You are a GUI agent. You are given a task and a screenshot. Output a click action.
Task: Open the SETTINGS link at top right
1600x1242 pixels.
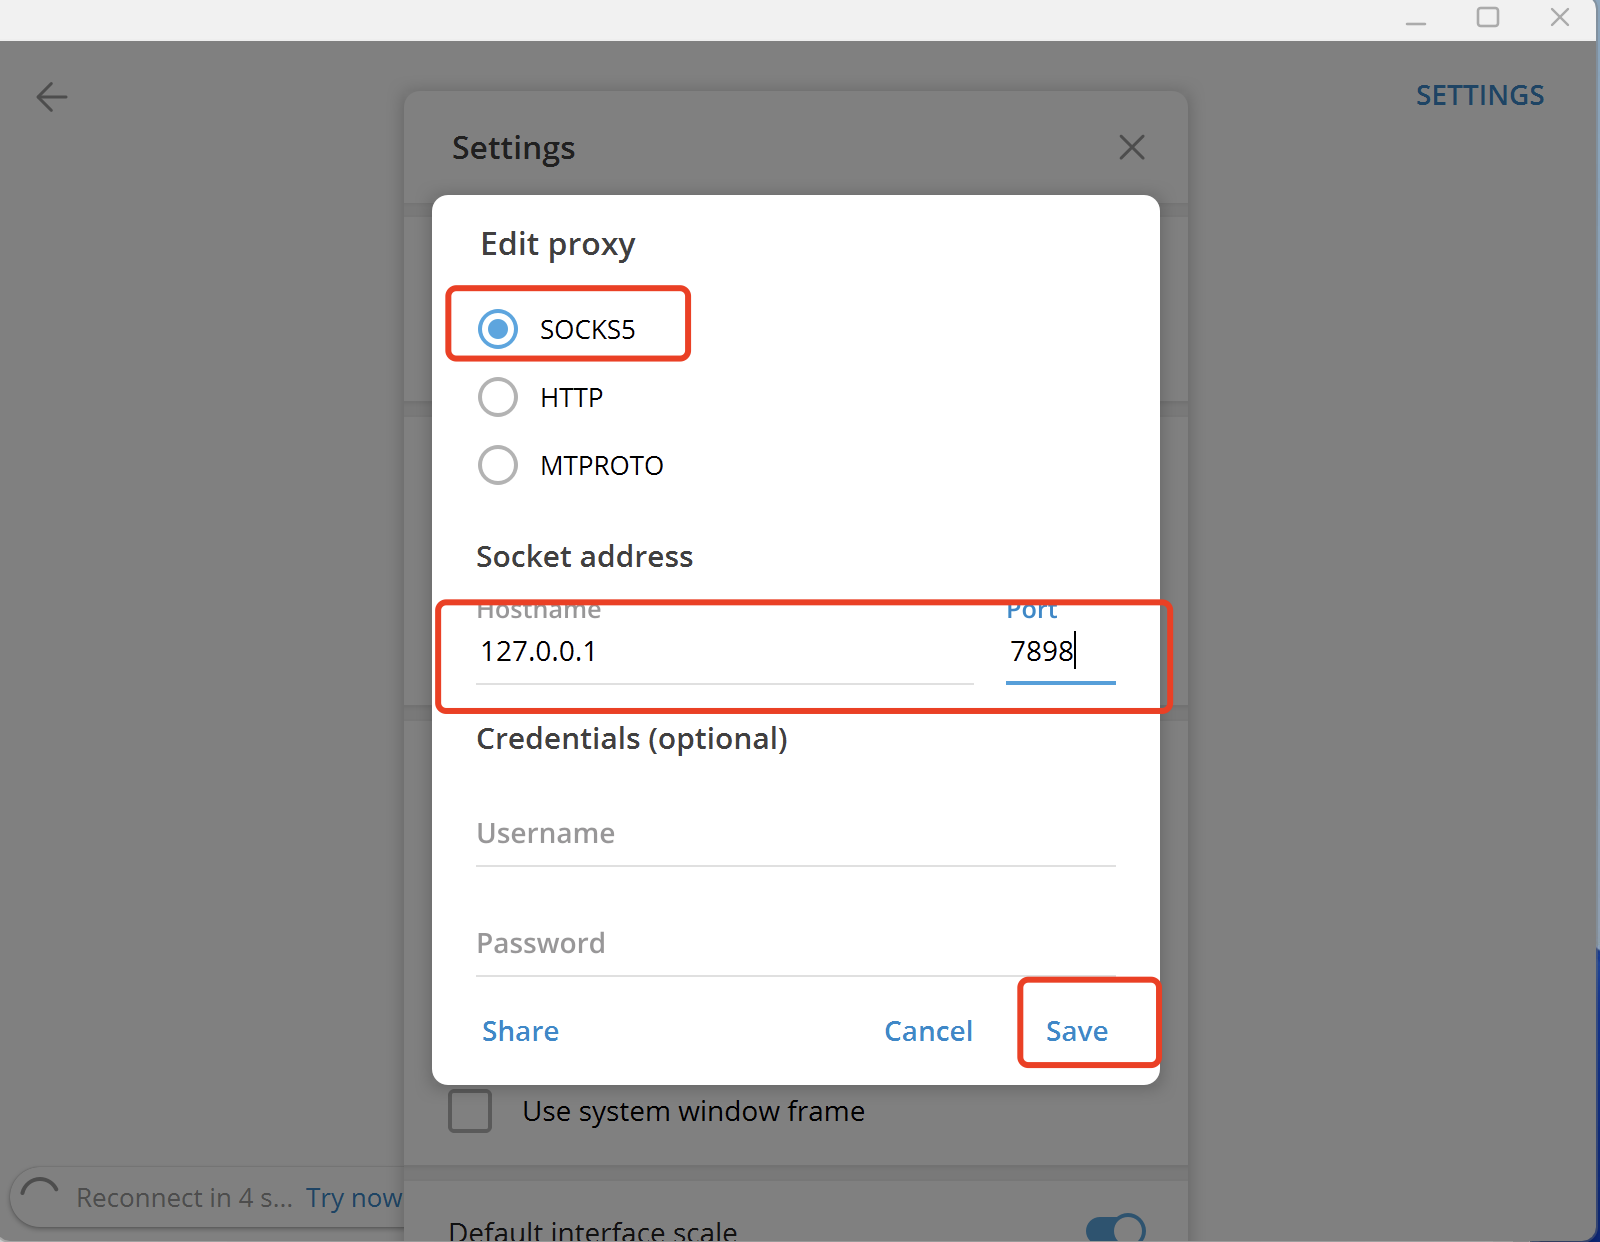point(1479,96)
